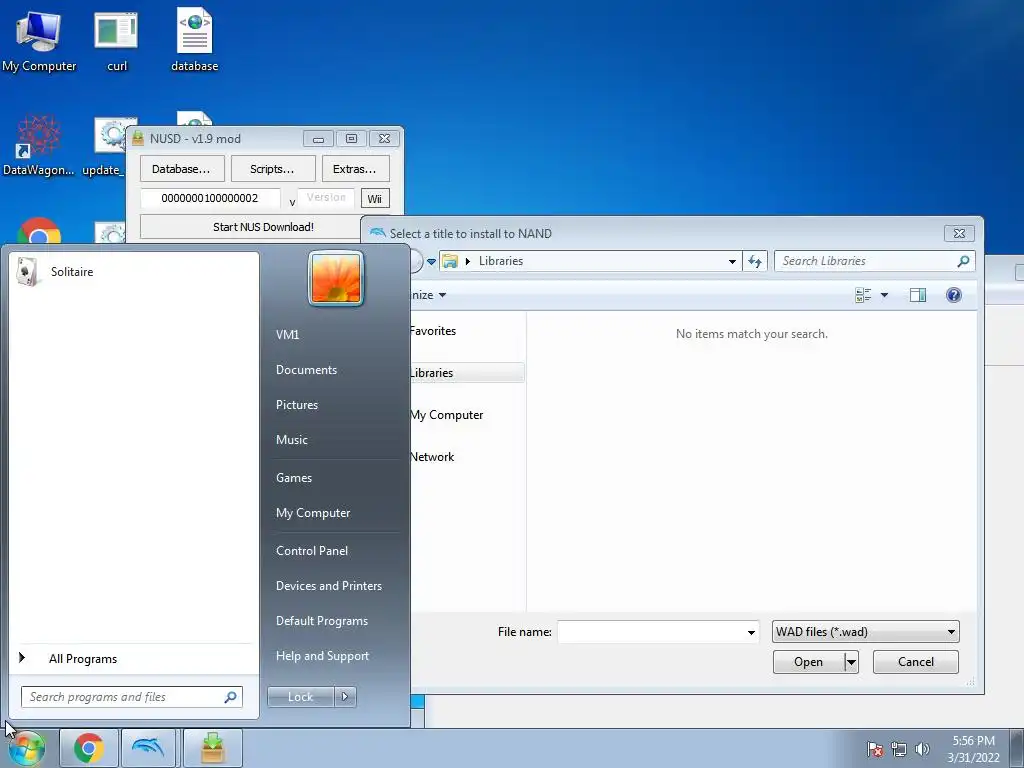Click the user account picture in Start menu
Screen dimensions: 1024x768
pyautogui.click(x=336, y=279)
